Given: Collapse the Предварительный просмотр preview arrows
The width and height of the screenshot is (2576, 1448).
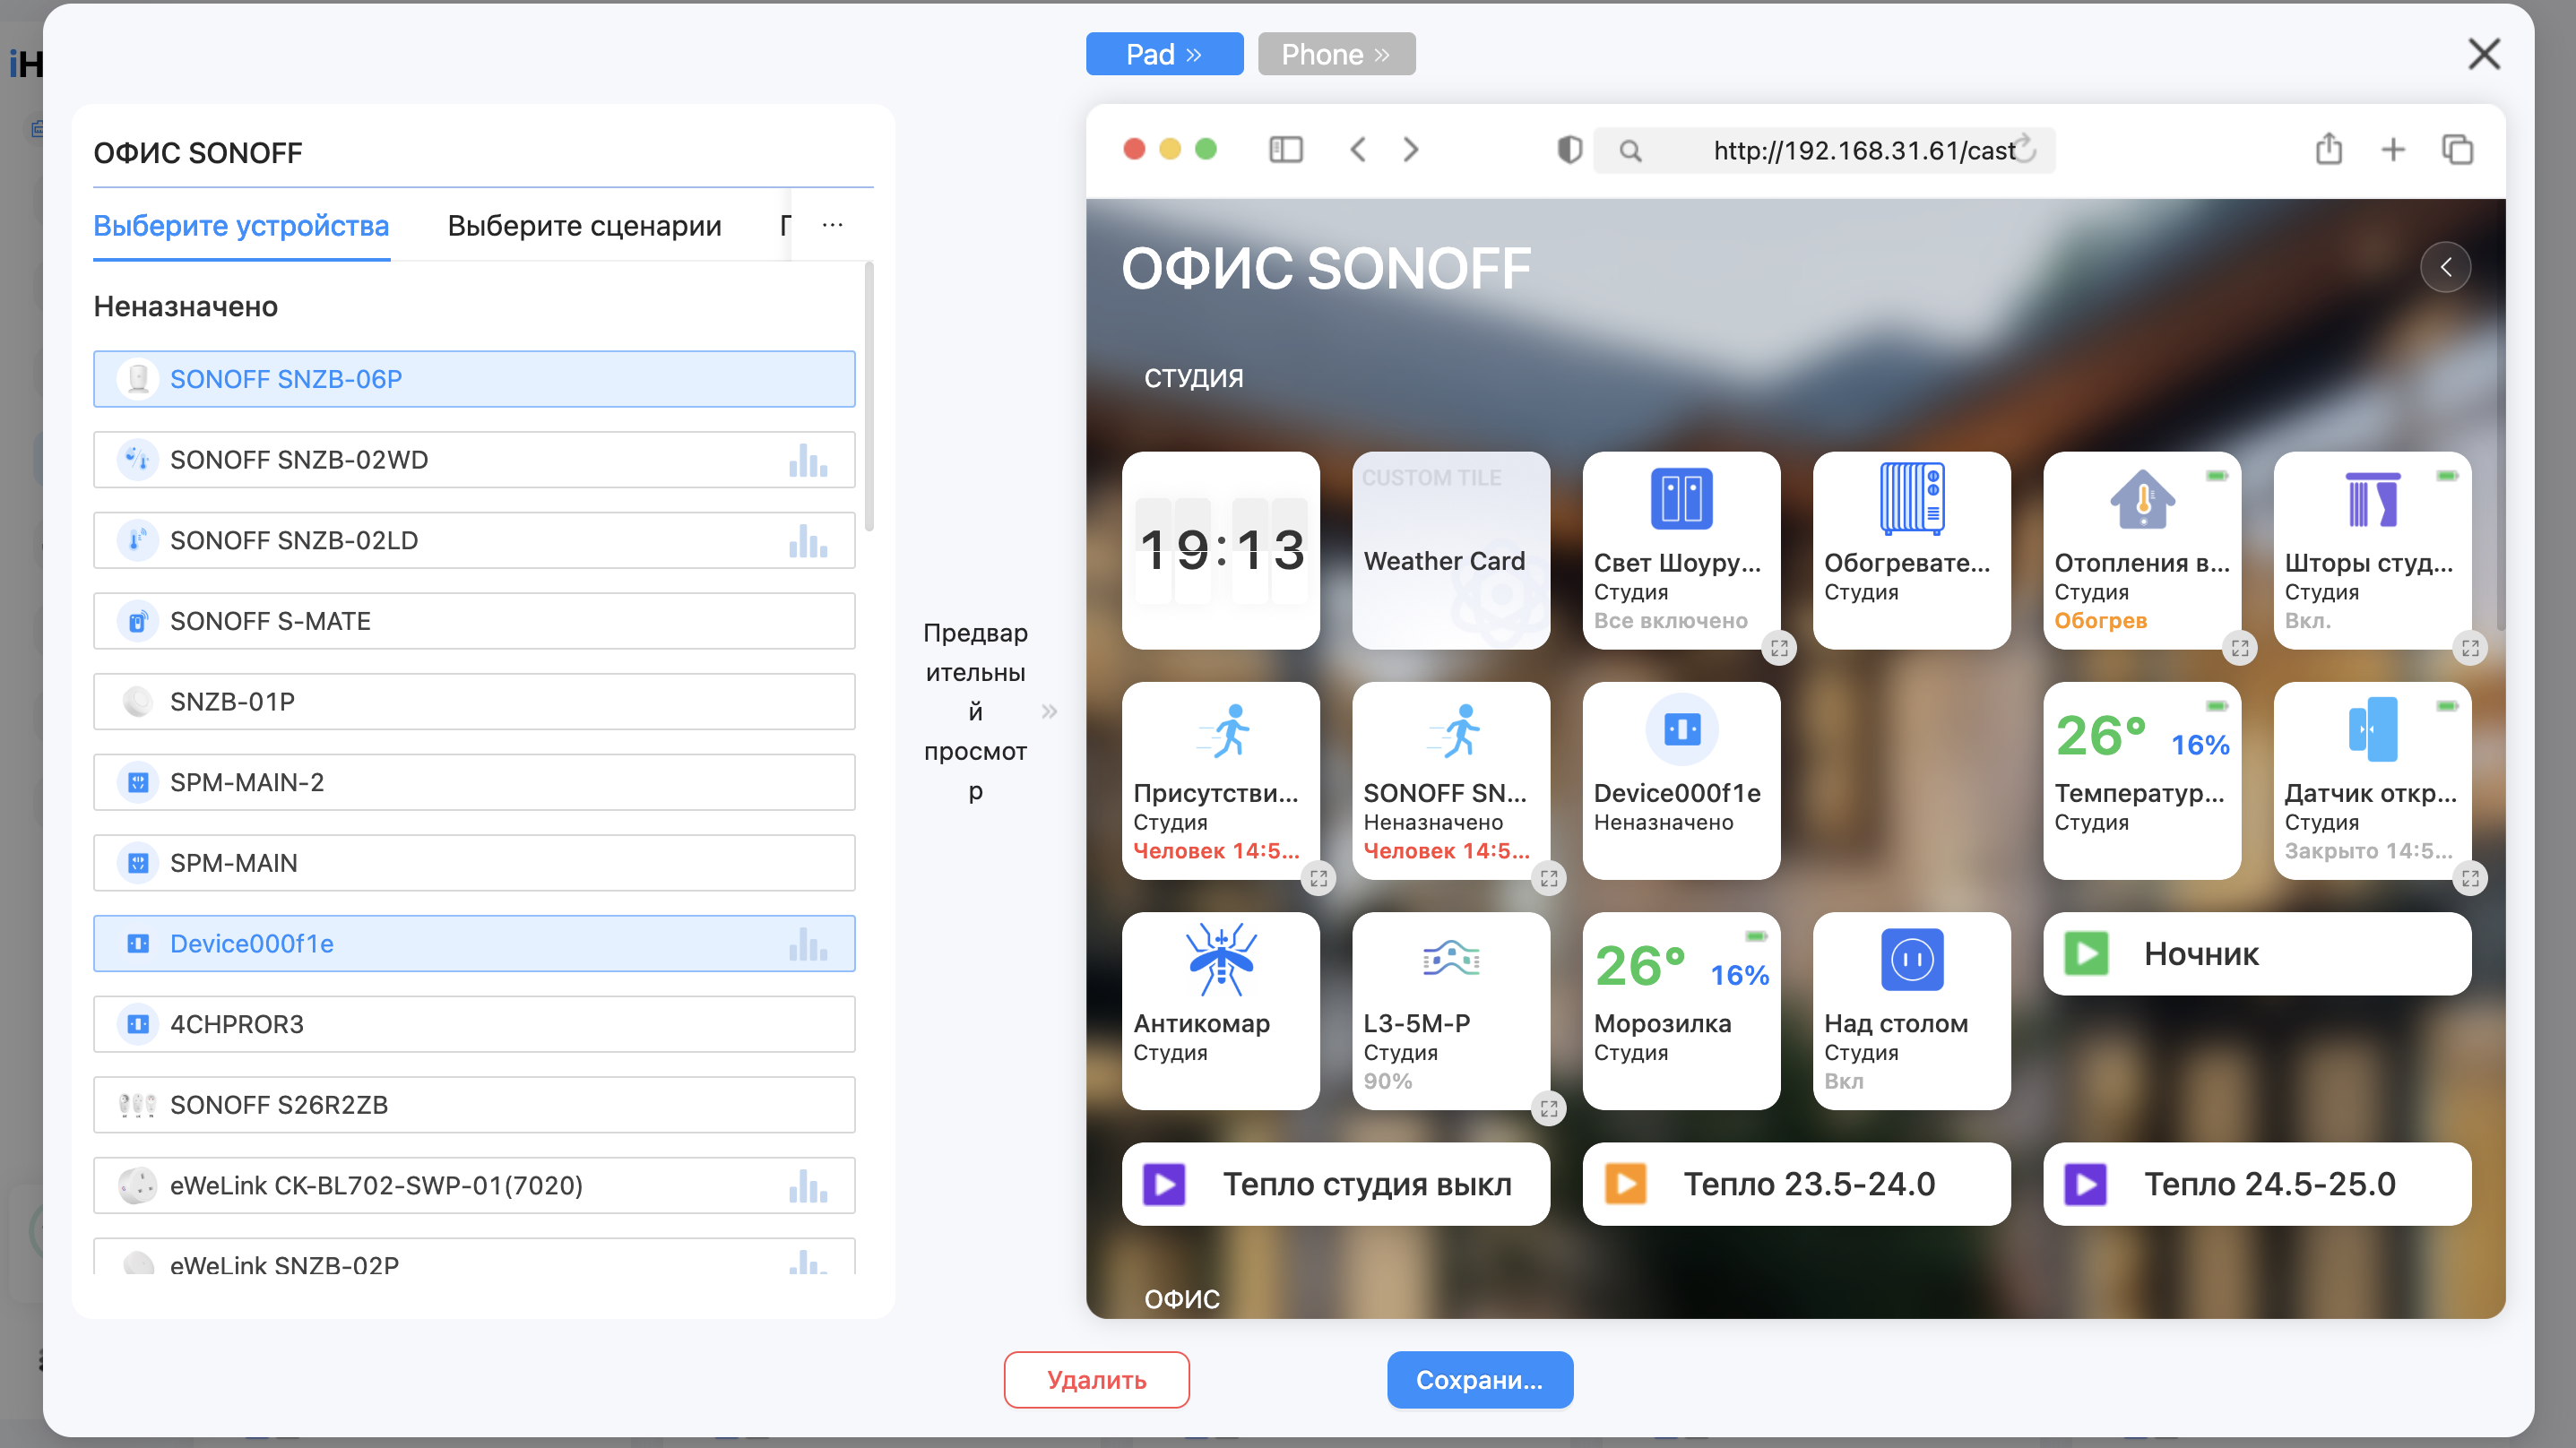Looking at the screenshot, I should coord(1049,712).
